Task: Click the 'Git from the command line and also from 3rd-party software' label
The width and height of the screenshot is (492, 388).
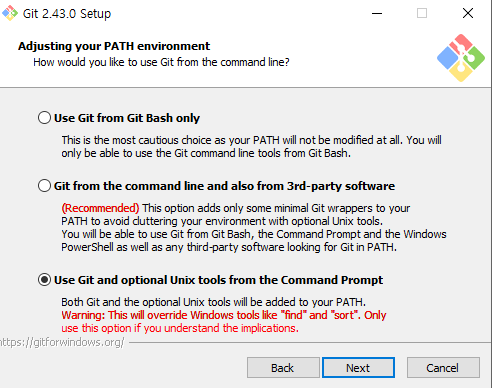Action: [x=224, y=186]
